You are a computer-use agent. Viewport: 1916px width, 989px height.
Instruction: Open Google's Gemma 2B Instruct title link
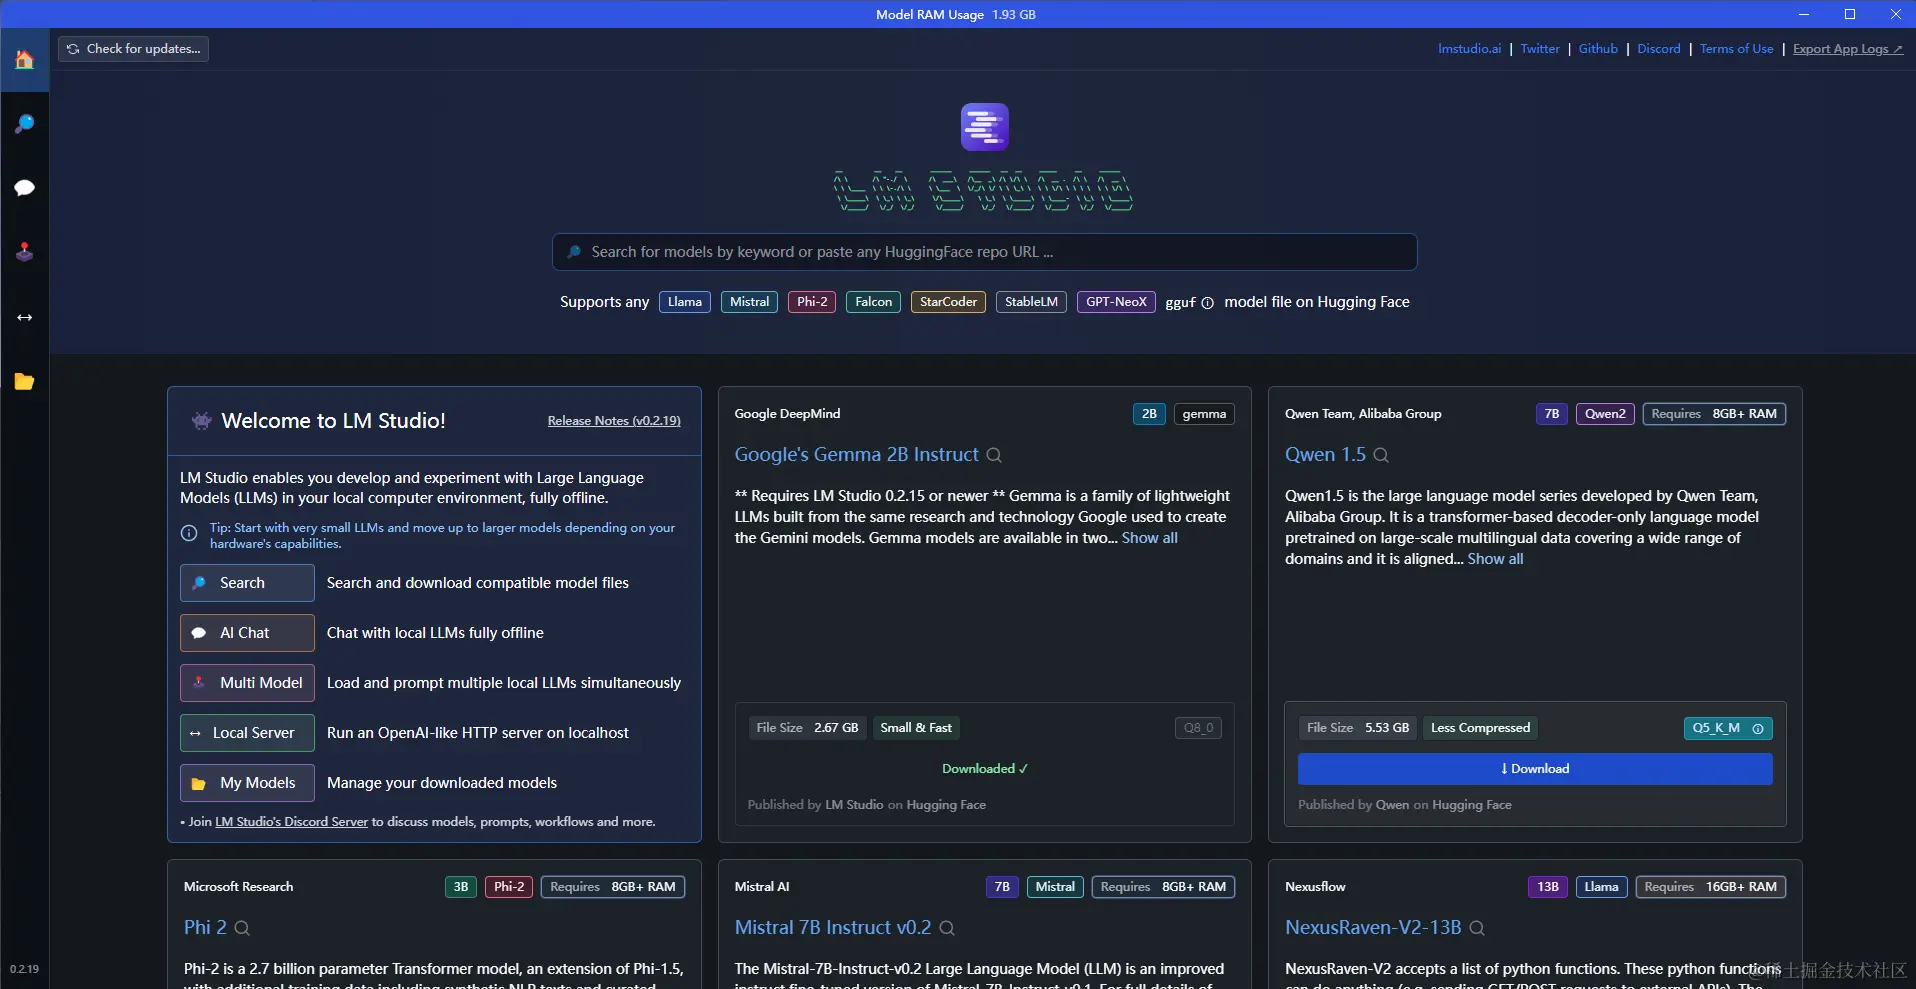pos(856,455)
